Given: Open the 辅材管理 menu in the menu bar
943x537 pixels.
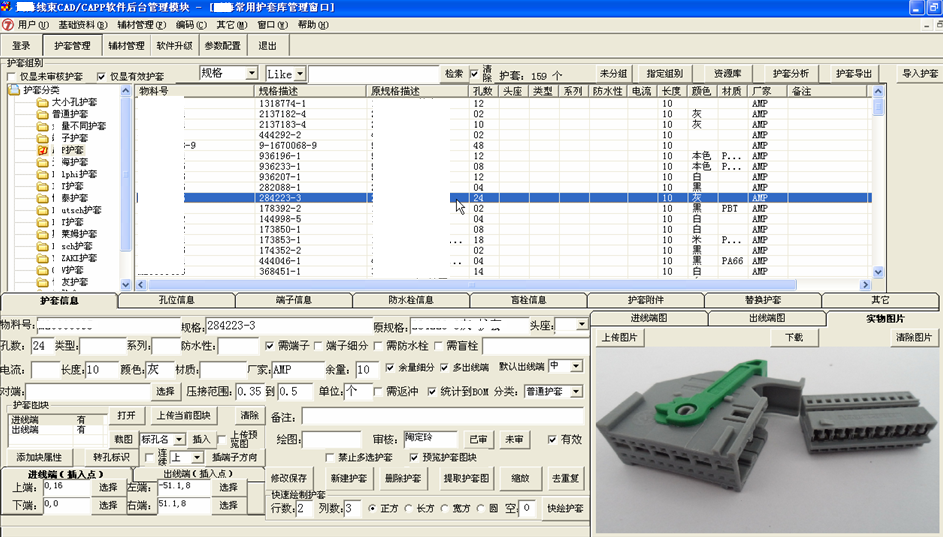Looking at the screenshot, I should tap(141, 25).
